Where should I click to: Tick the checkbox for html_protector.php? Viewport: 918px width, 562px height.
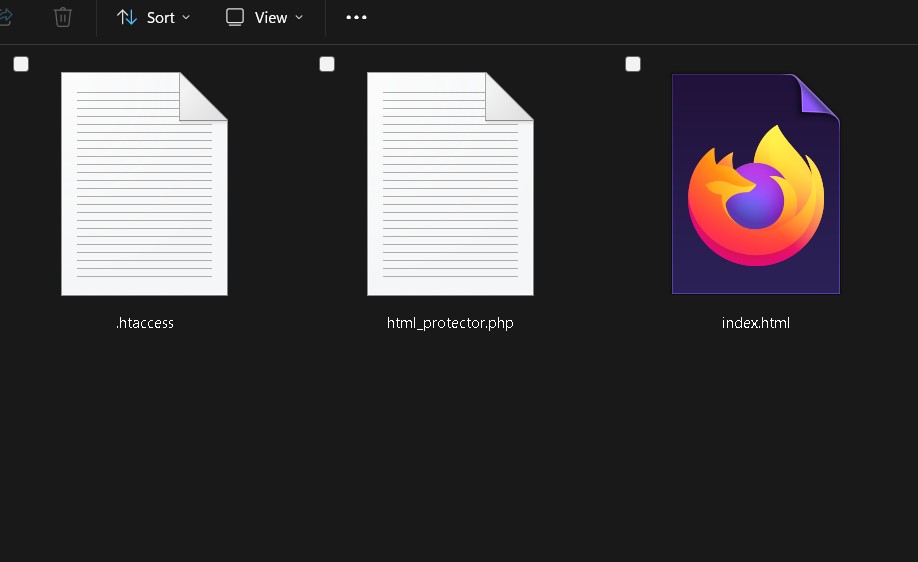[x=327, y=64]
